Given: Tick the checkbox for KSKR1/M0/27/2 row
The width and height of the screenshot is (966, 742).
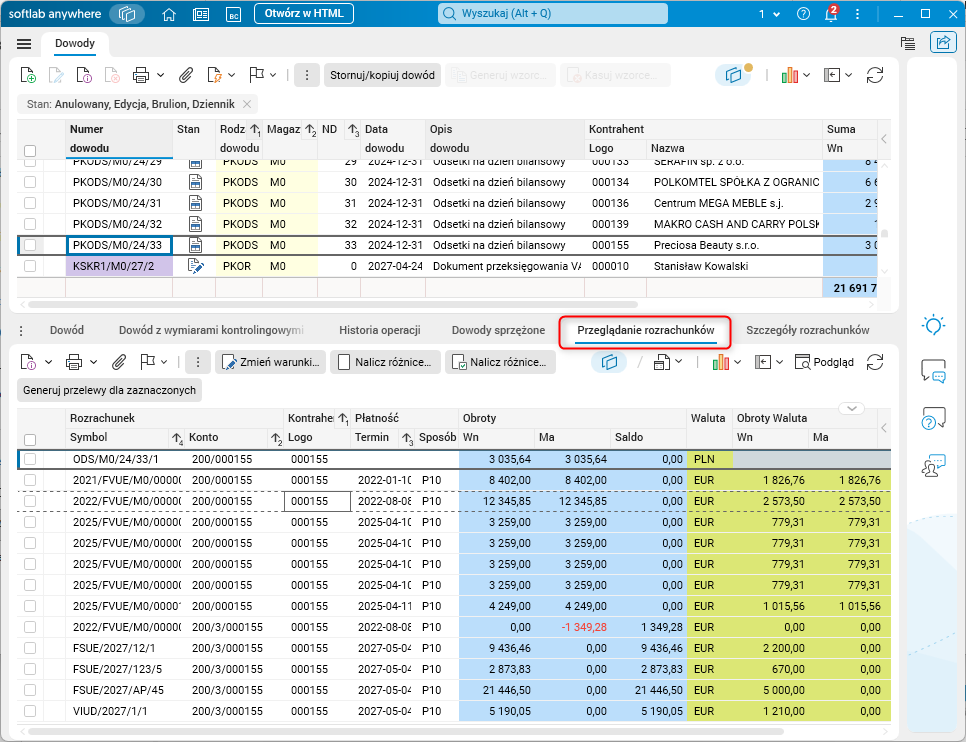Looking at the screenshot, I should click(x=30, y=266).
